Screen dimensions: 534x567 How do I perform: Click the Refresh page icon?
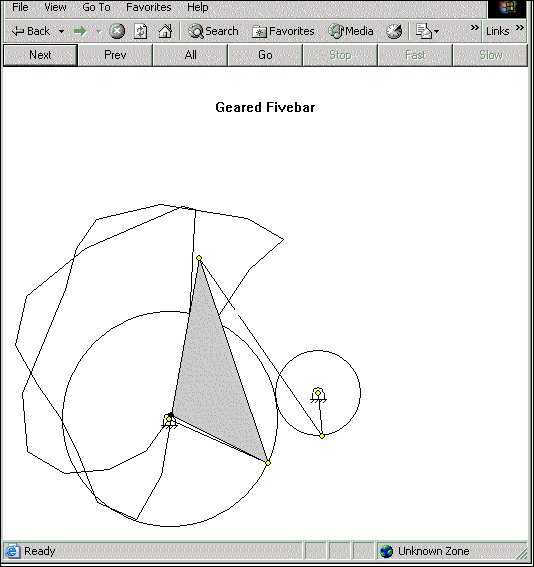click(x=140, y=31)
